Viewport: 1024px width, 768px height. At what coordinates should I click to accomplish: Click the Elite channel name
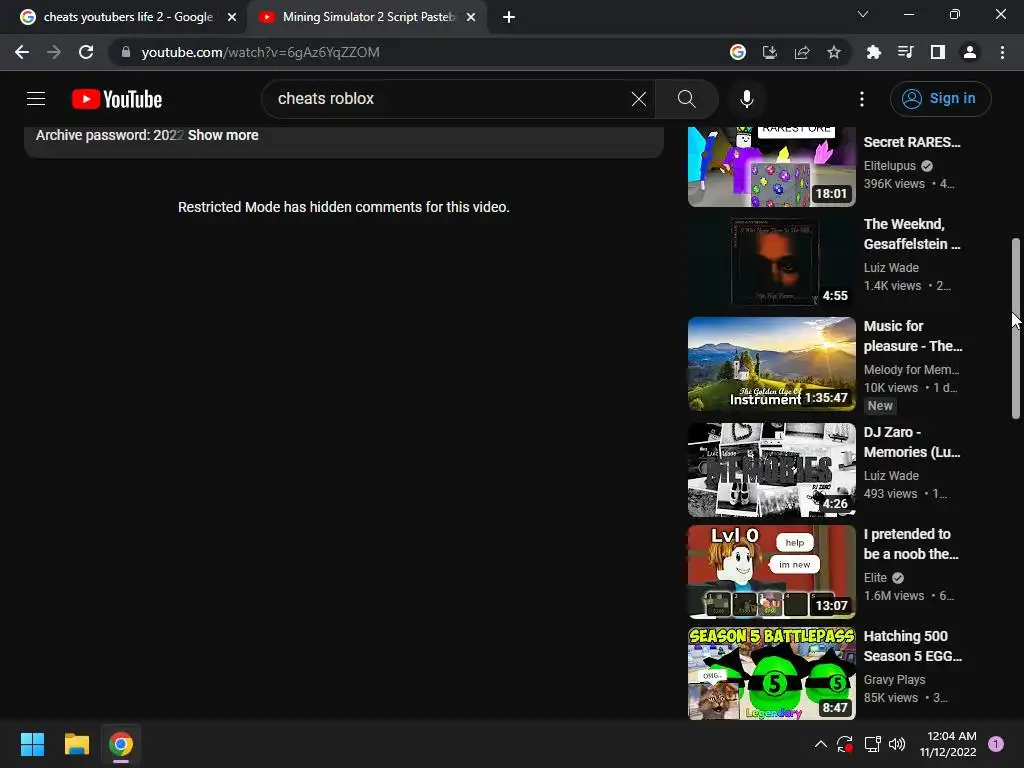tap(875, 578)
